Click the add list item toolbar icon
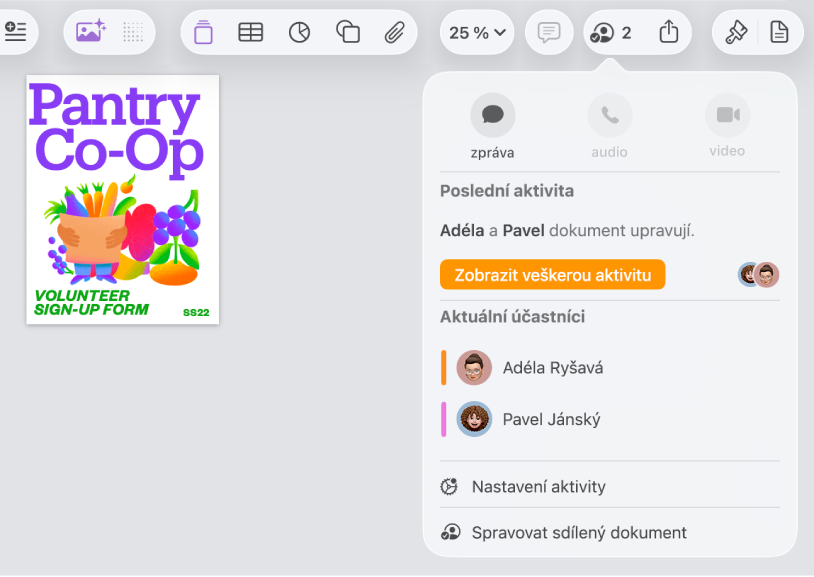 (15, 32)
